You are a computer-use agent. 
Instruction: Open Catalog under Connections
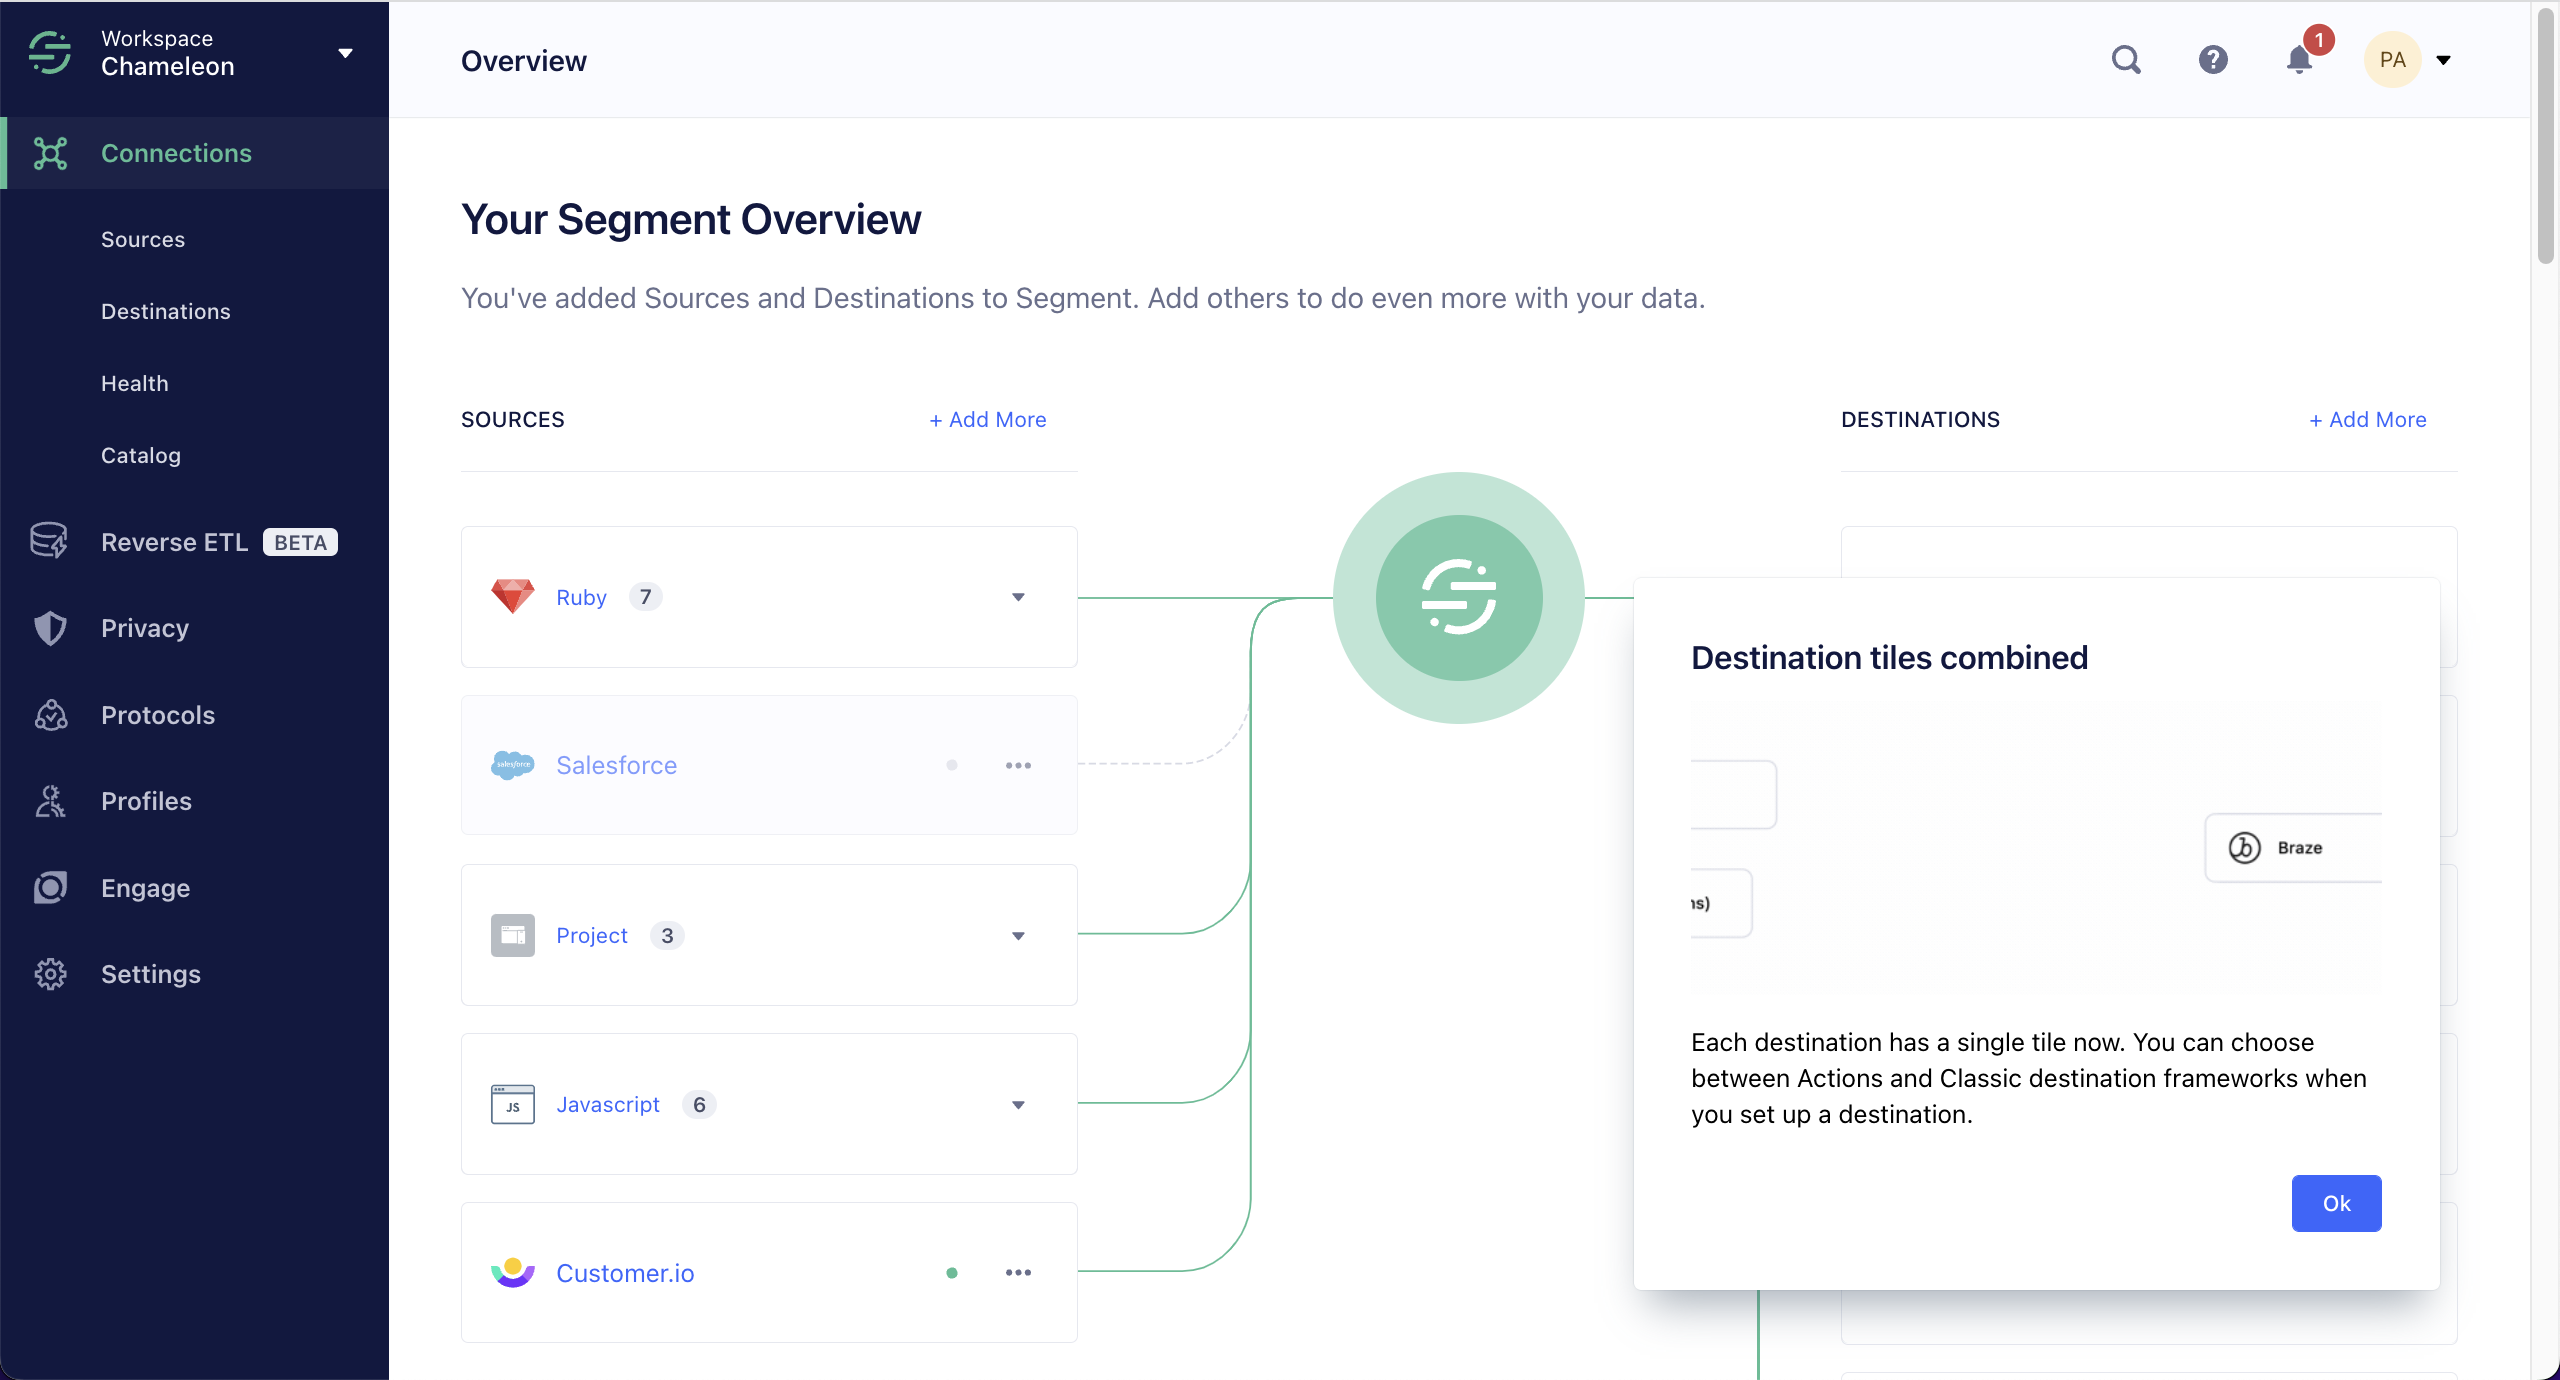[x=141, y=455]
